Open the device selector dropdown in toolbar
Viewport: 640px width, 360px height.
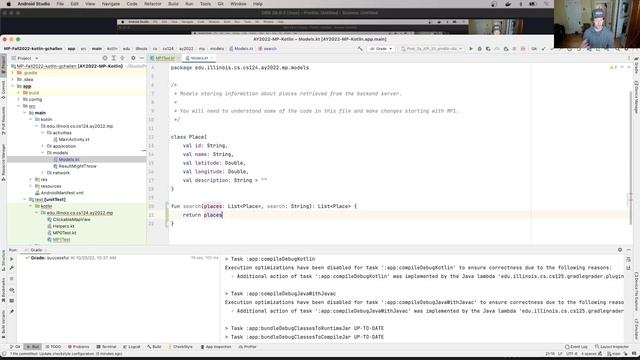click(x=432, y=49)
